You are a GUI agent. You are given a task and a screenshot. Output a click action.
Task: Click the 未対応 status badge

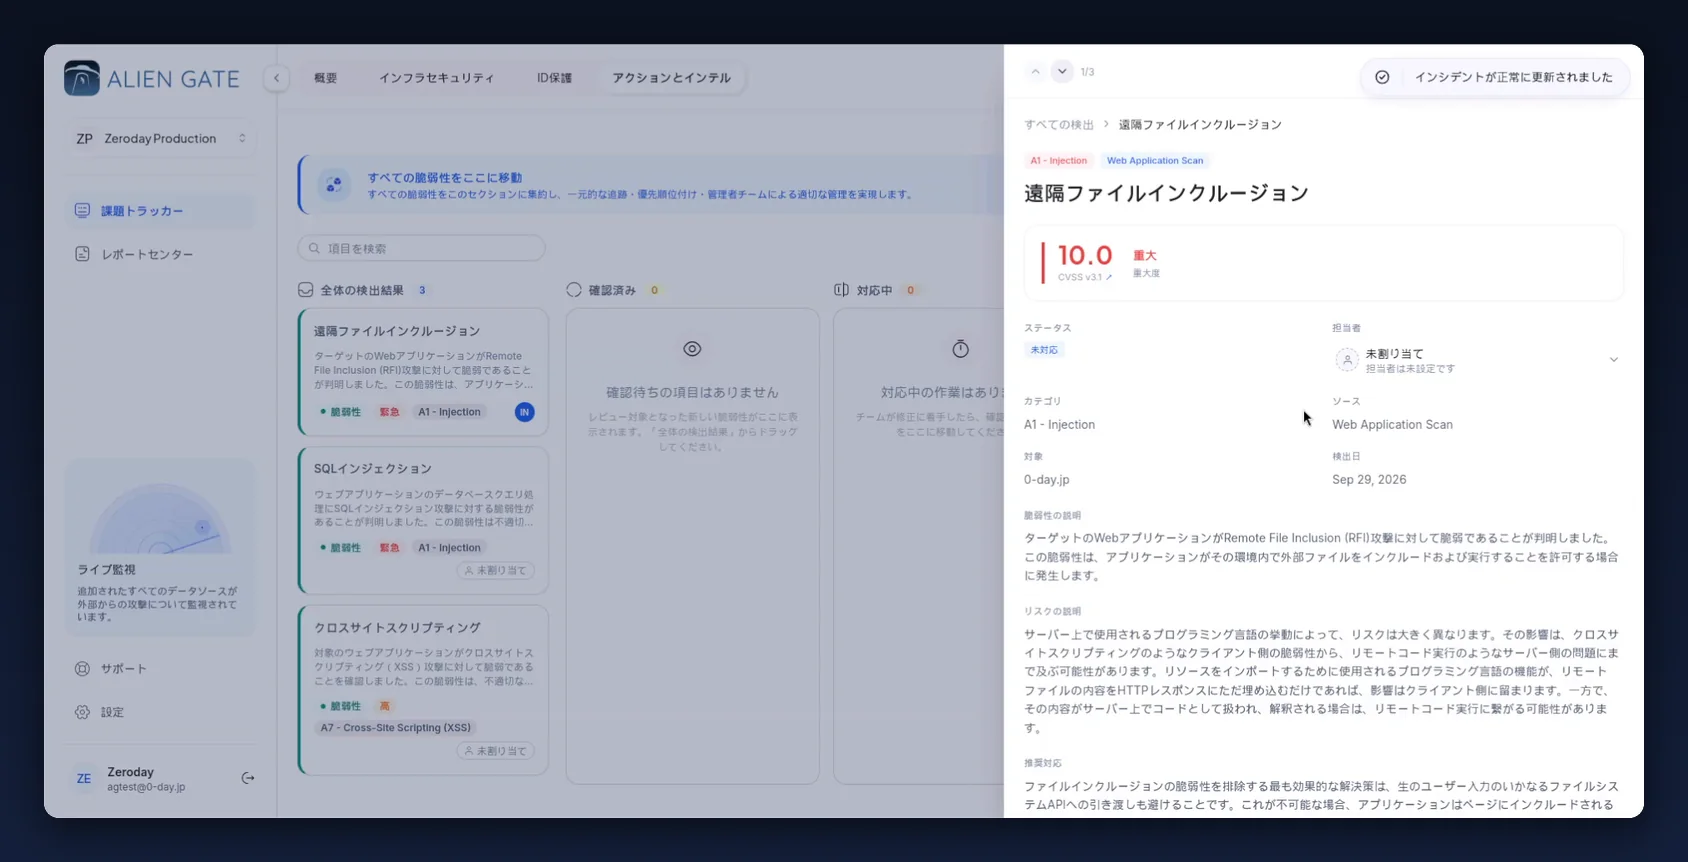coord(1044,350)
